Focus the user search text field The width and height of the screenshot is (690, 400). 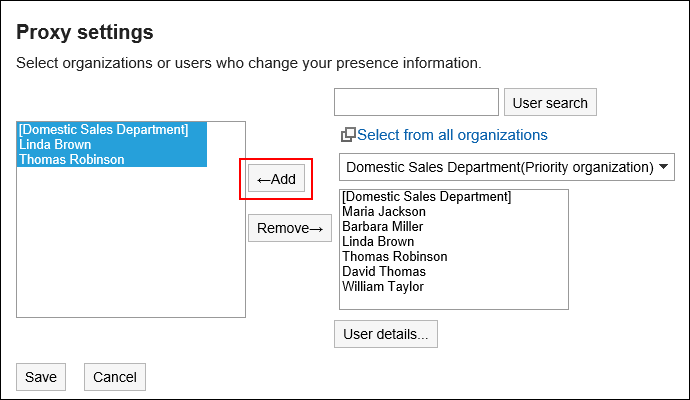tap(416, 102)
